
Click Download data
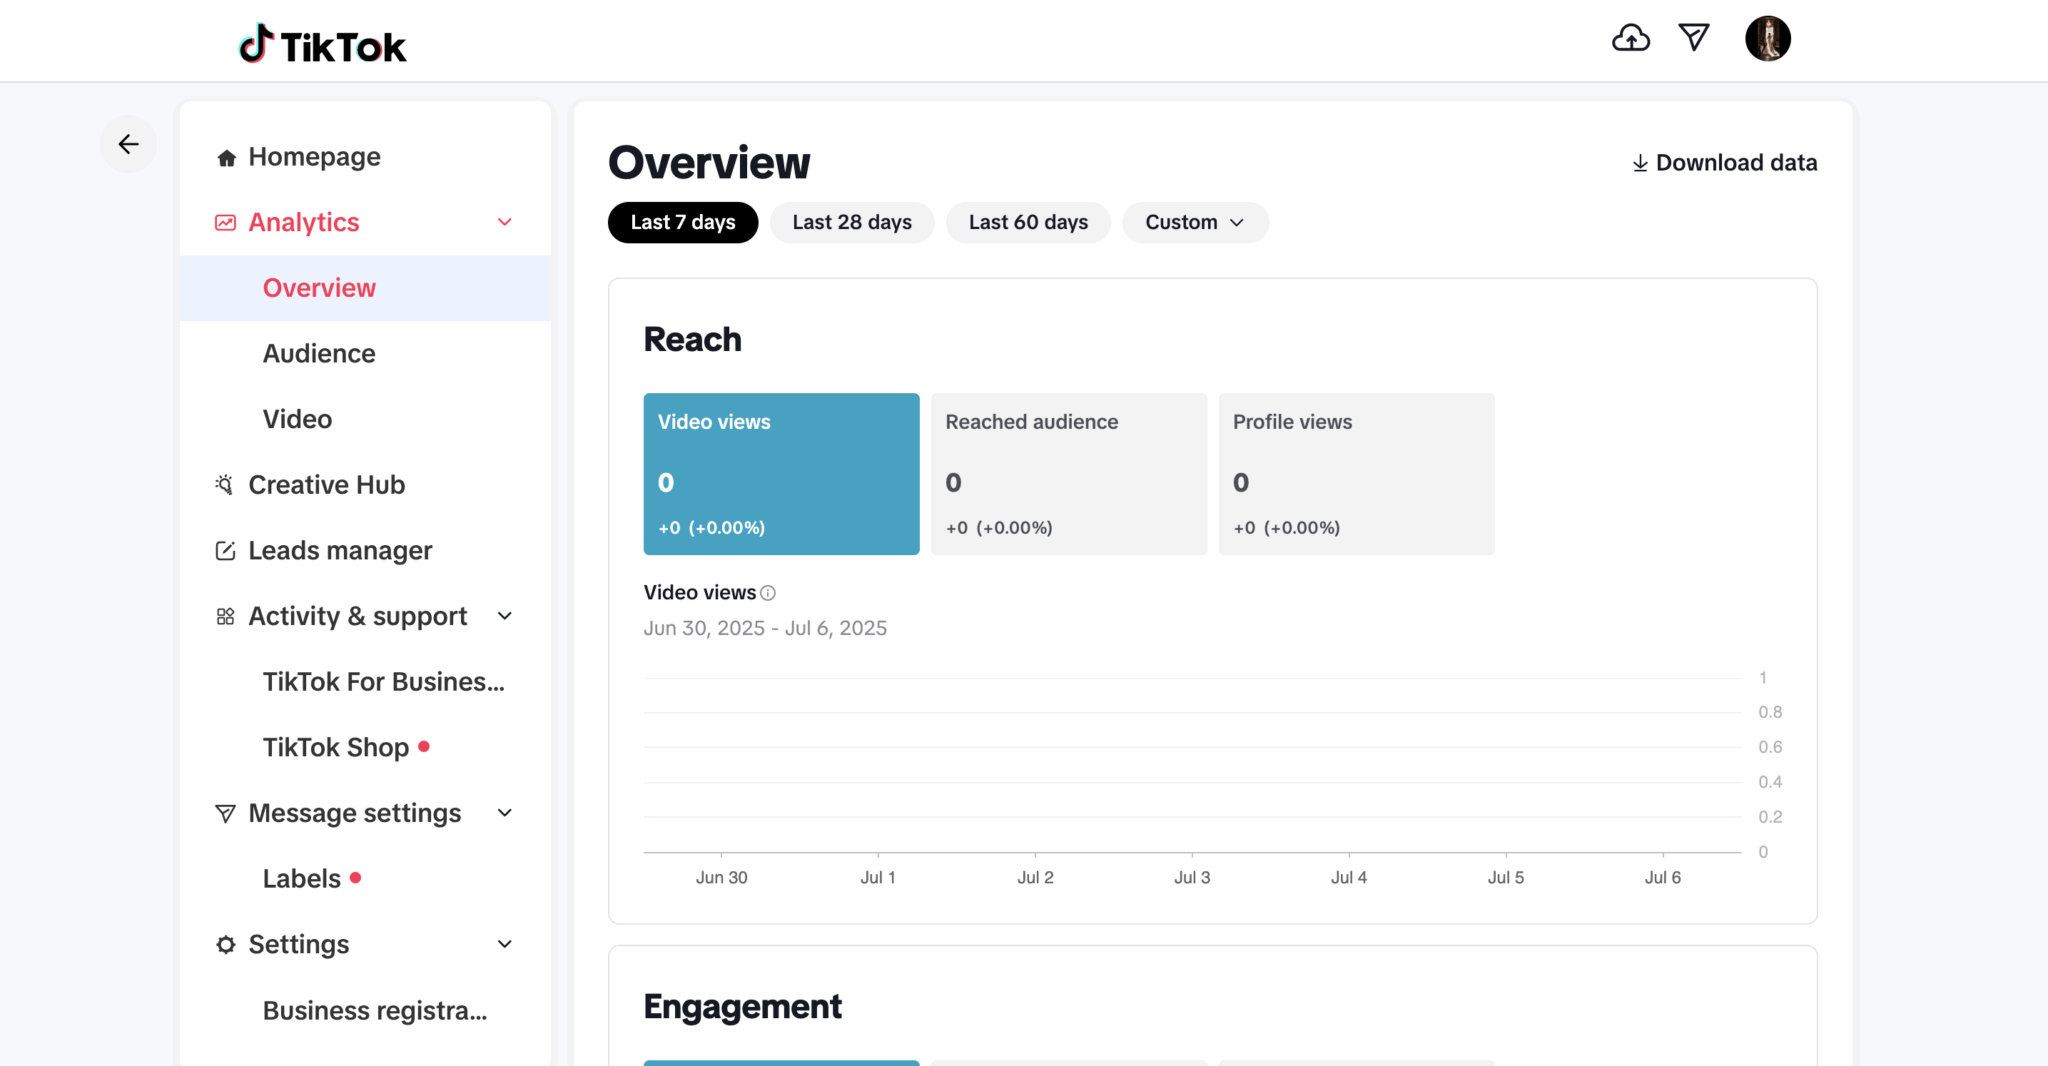[x=1724, y=163]
